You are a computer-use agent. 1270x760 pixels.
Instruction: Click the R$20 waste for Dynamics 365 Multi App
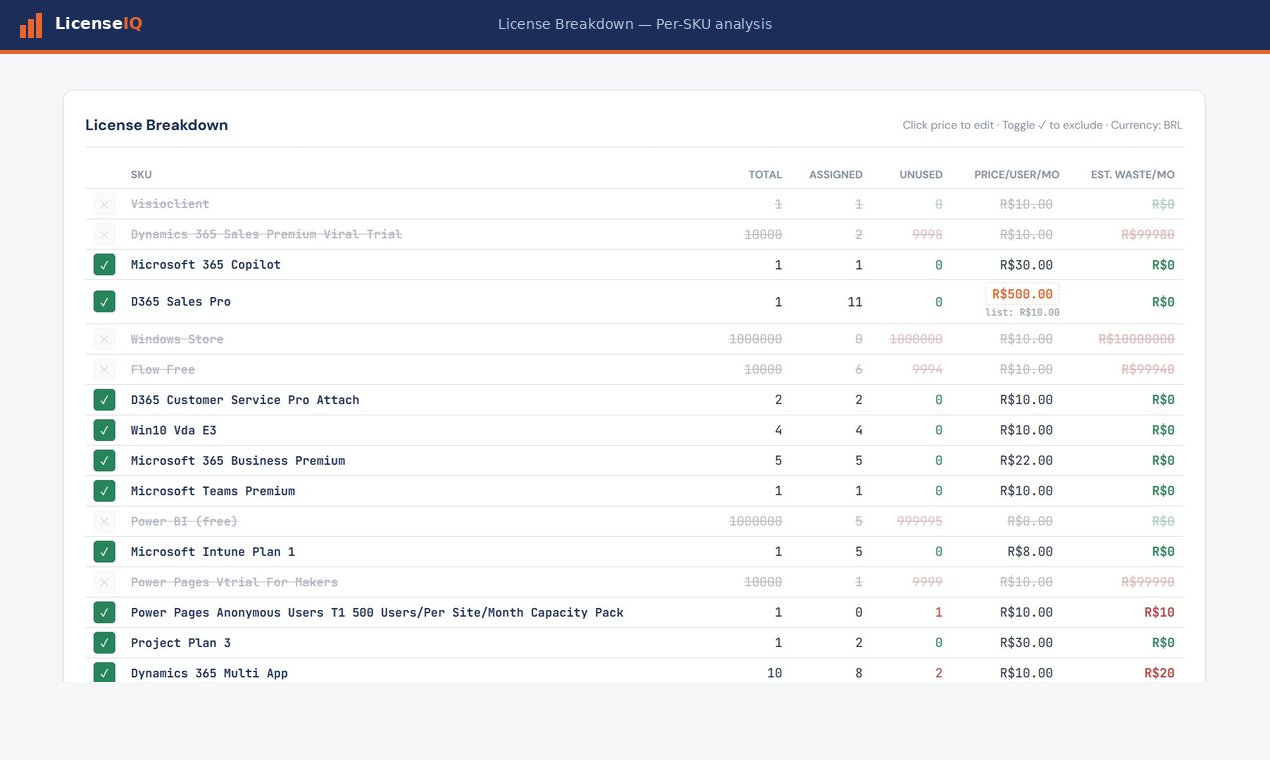point(1160,673)
